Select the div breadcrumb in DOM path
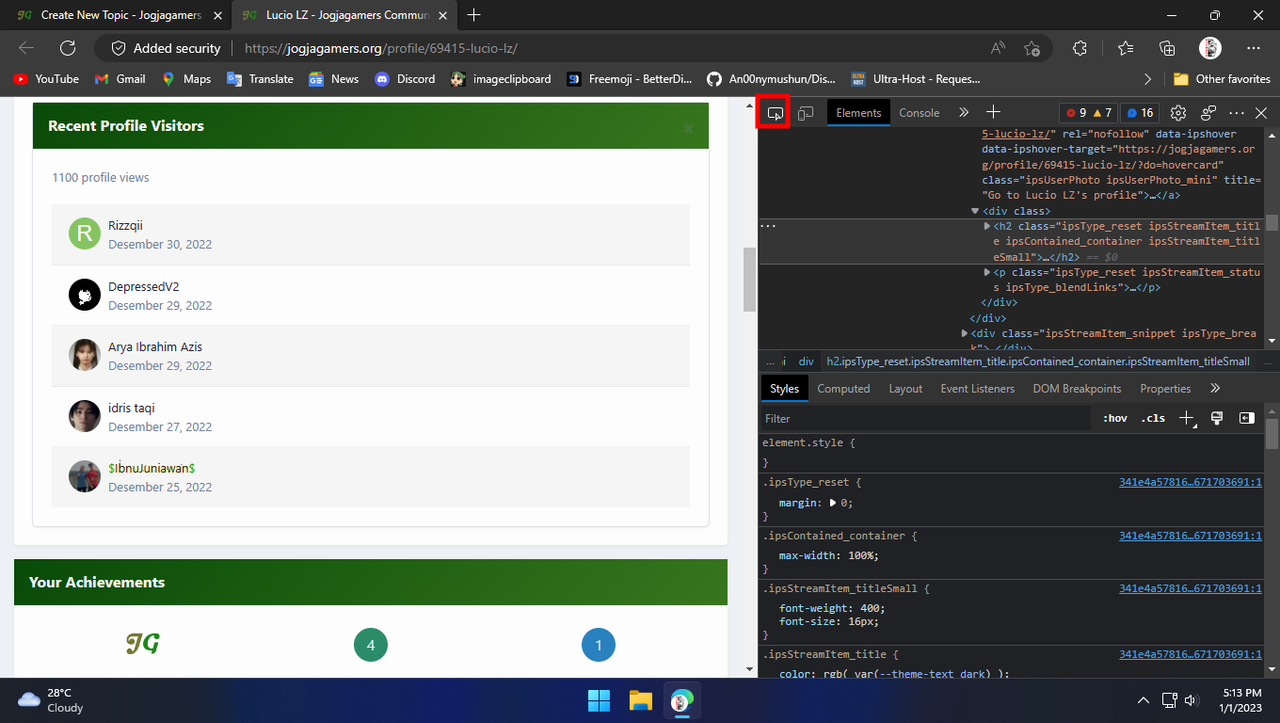 pyautogui.click(x=806, y=361)
